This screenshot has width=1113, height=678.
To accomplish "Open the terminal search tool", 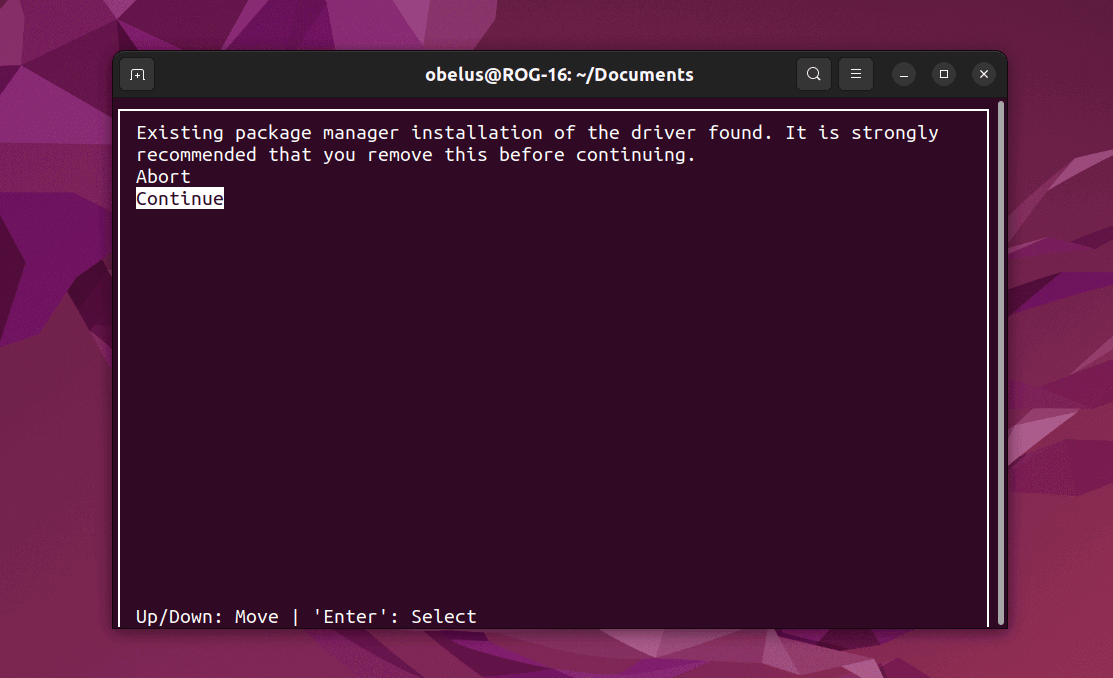I will pos(813,74).
